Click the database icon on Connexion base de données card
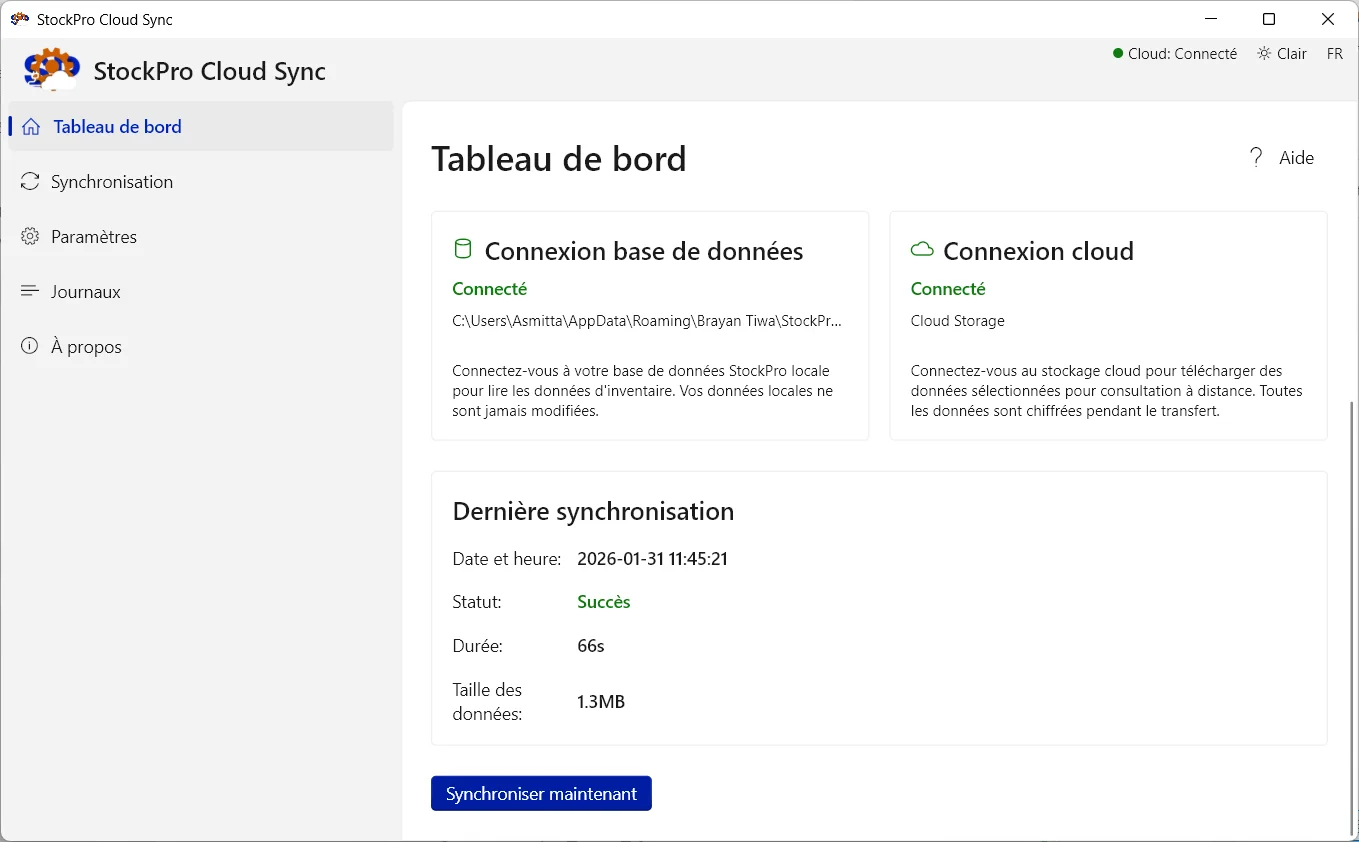The width and height of the screenshot is (1359, 842). [x=462, y=249]
